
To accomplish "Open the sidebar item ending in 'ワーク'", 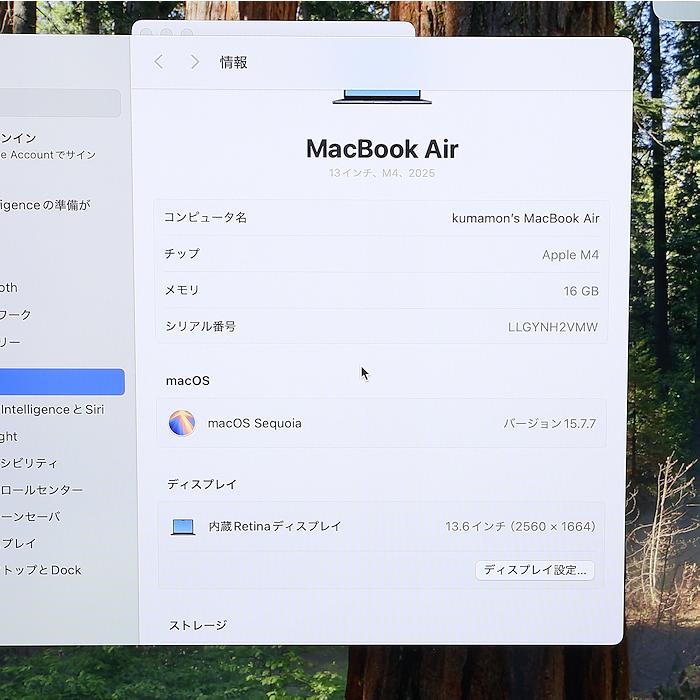I will [x=16, y=314].
